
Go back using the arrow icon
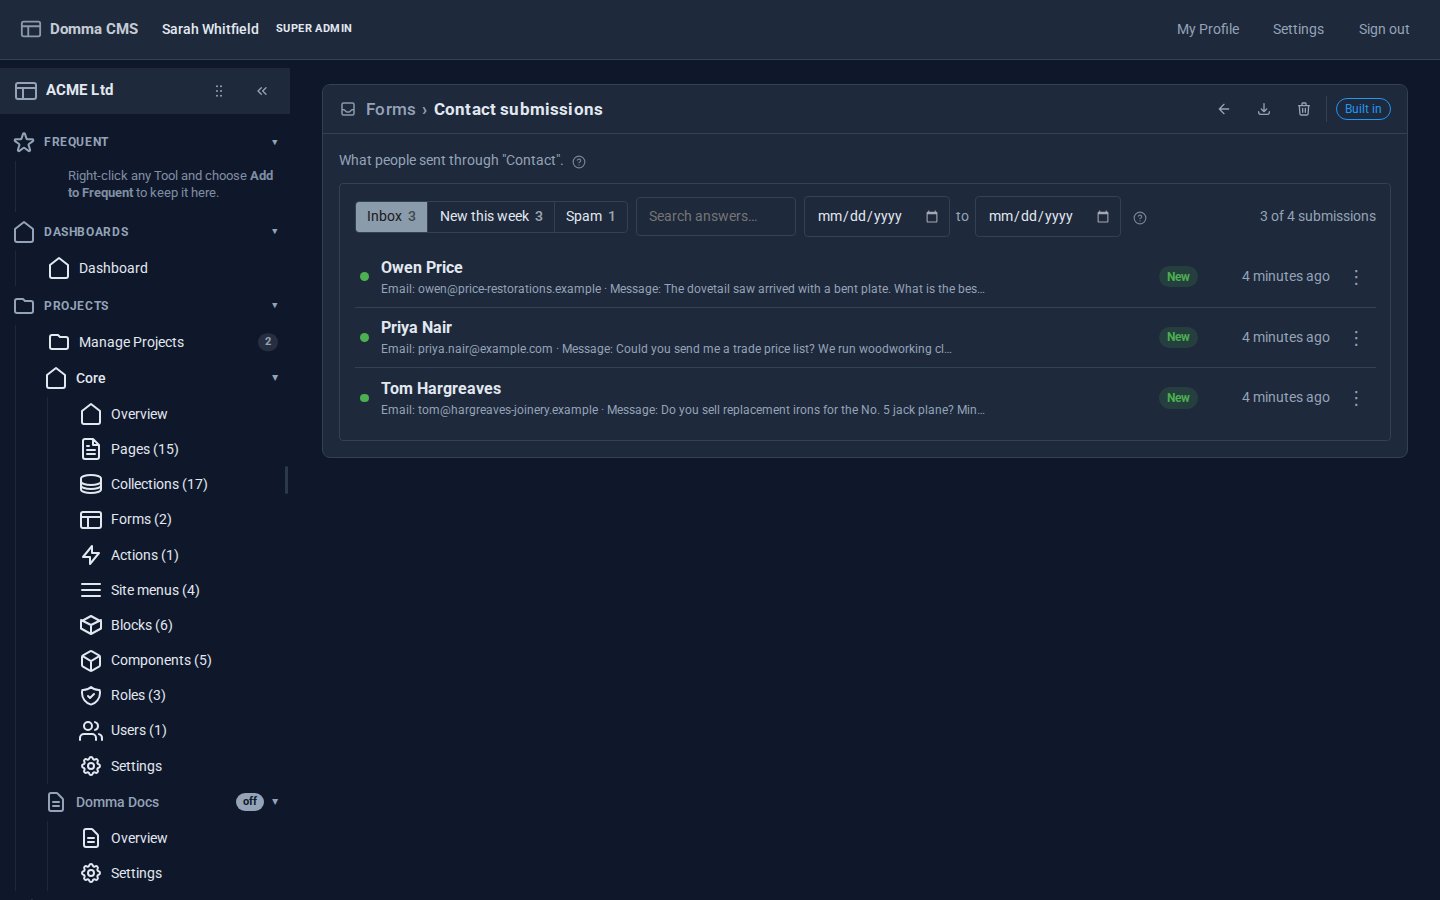tap(1224, 109)
